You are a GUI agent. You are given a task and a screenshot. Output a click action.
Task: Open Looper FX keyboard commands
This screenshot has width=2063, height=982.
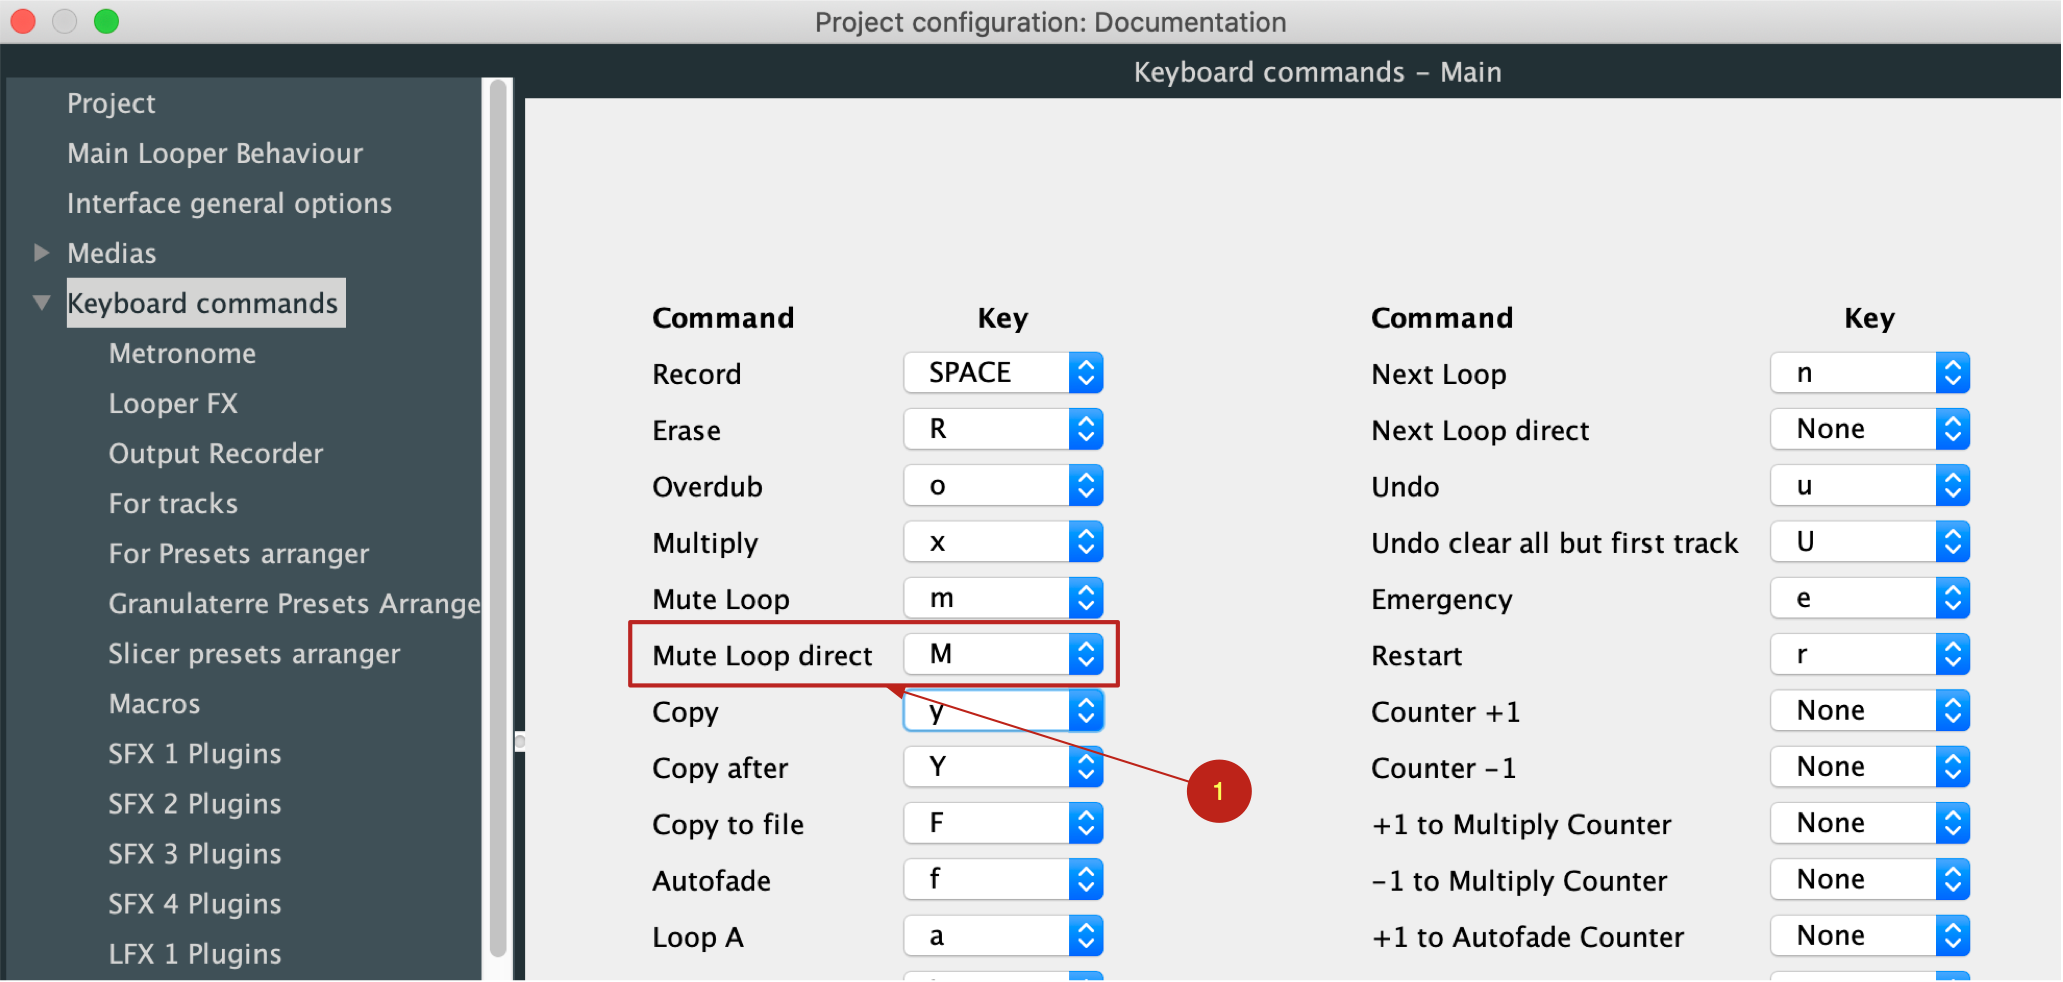173,403
